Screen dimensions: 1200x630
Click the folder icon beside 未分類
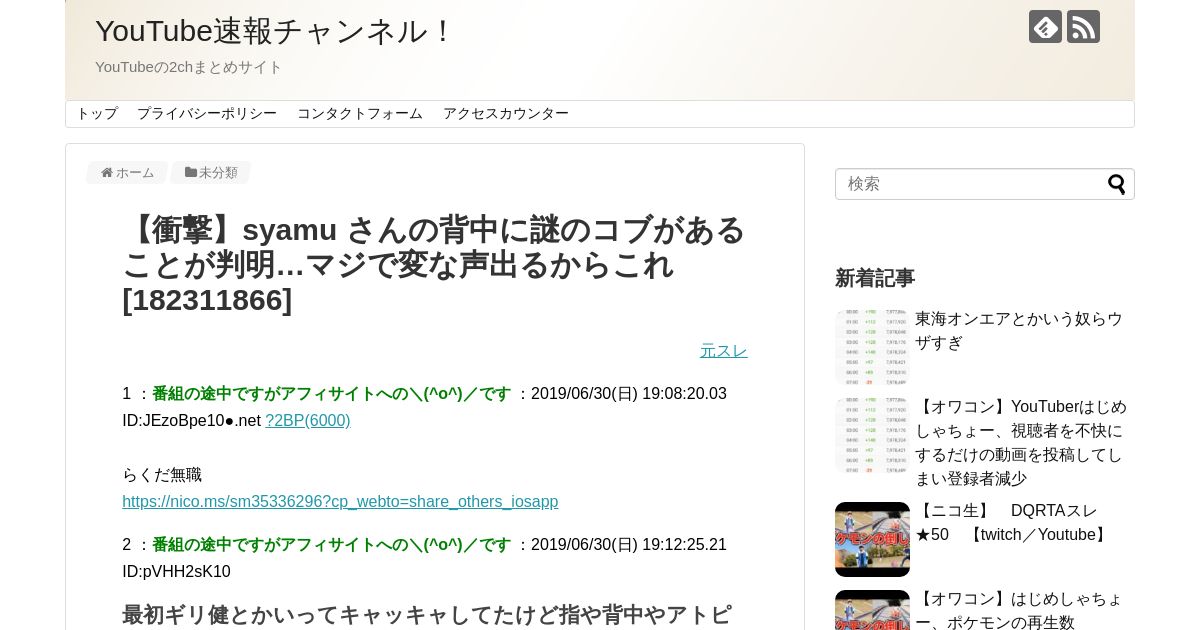click(x=191, y=173)
